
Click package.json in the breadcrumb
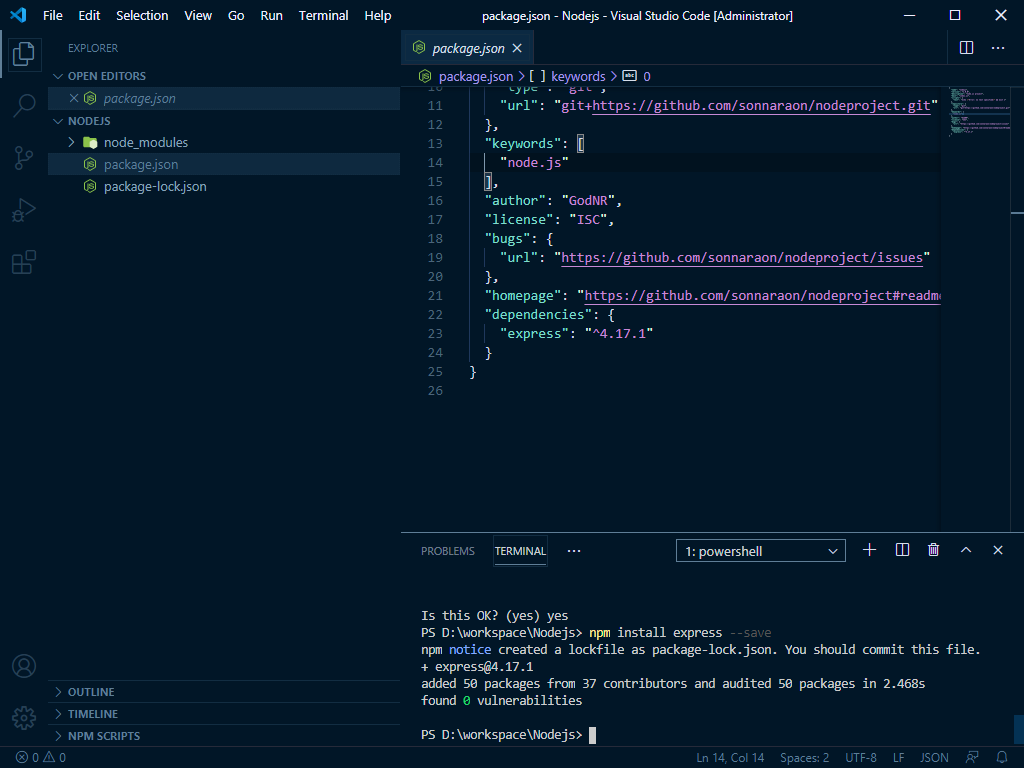tap(475, 76)
